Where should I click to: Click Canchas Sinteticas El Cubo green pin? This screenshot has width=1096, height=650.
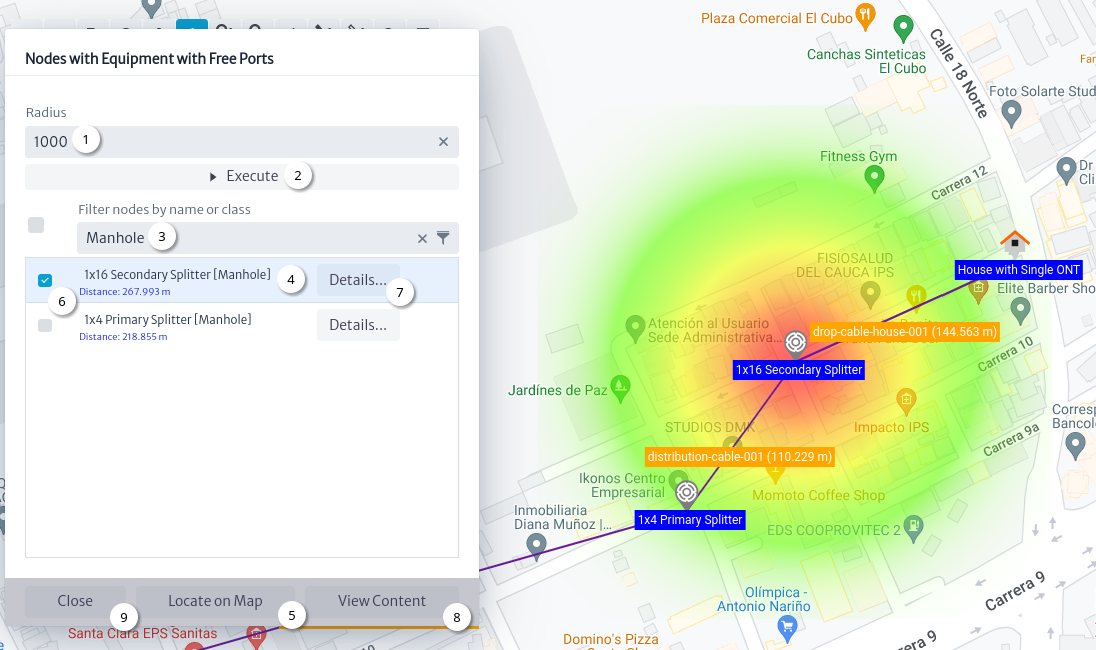903,29
